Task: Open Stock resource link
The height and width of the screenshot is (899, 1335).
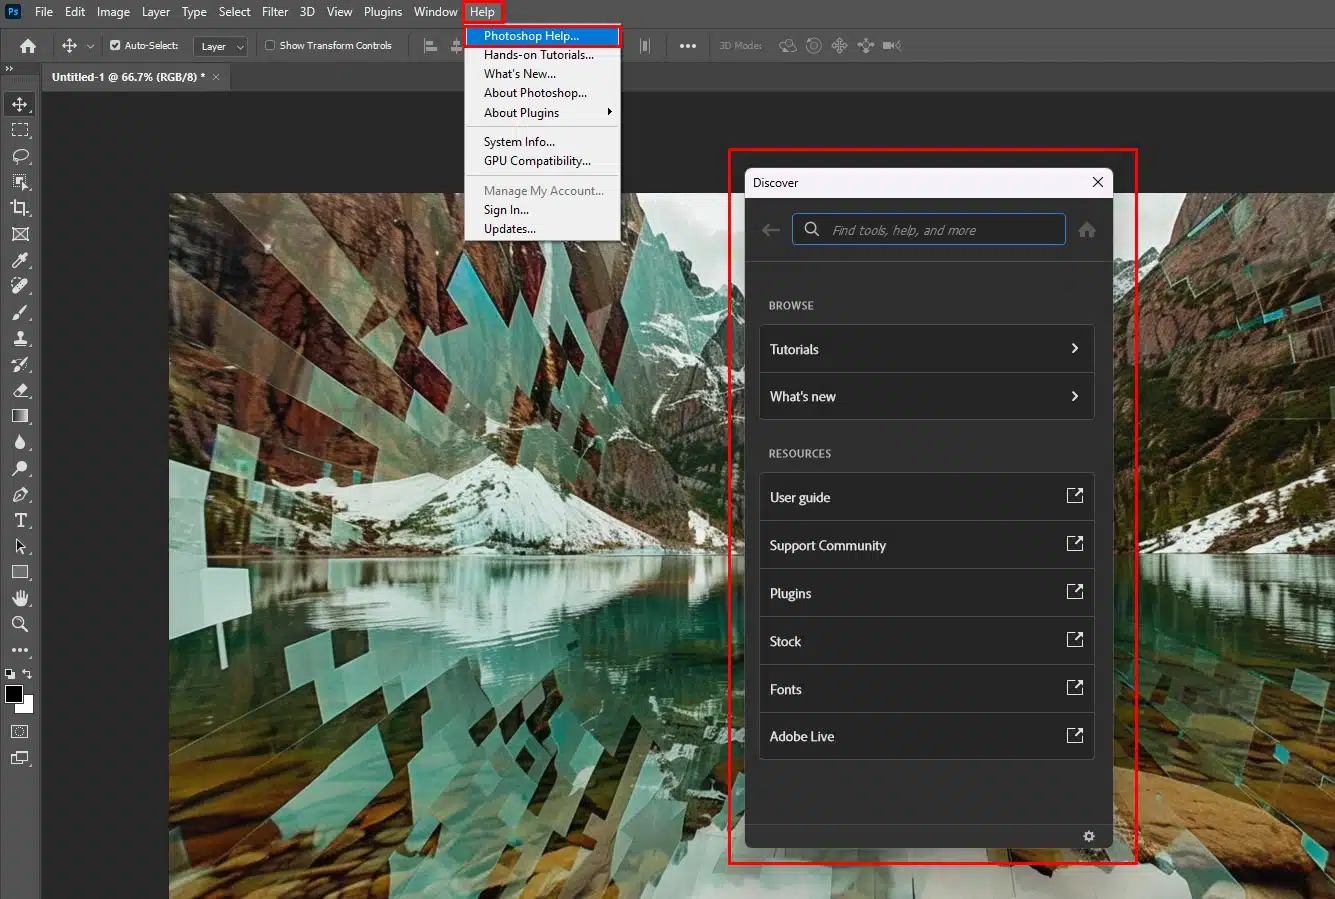Action: [x=927, y=641]
